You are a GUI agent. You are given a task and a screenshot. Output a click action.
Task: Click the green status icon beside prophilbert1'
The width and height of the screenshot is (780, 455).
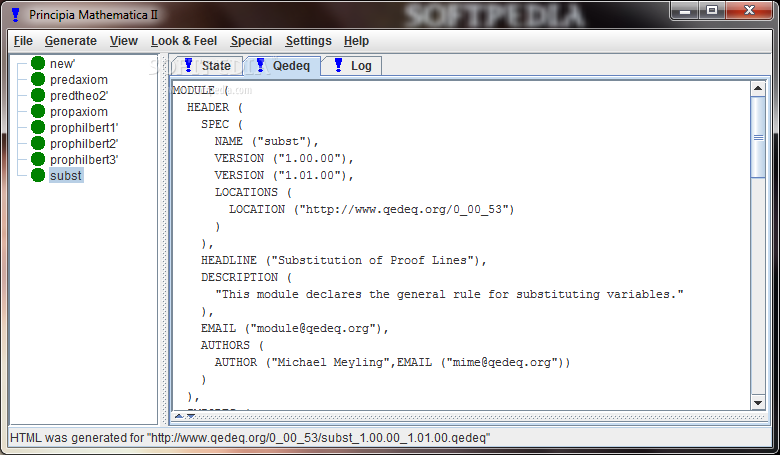[38, 127]
